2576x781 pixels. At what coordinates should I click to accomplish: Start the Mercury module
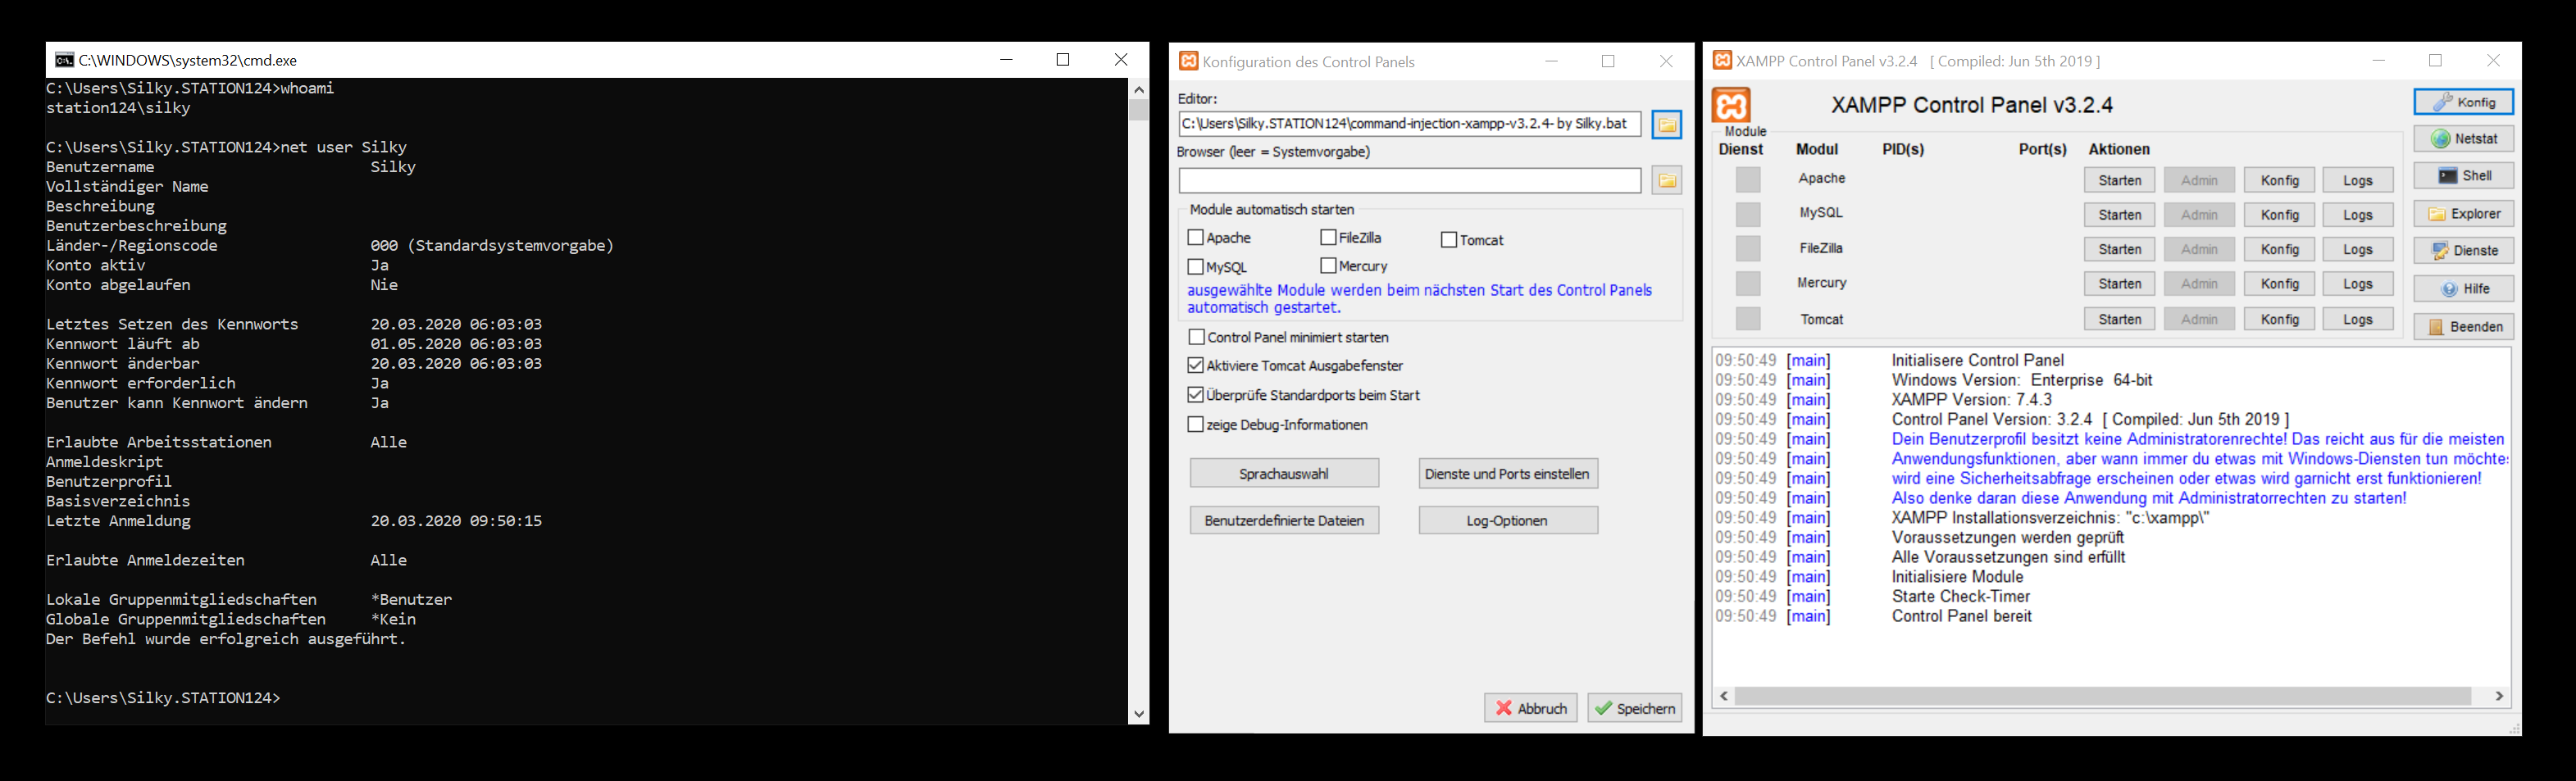tap(2119, 284)
